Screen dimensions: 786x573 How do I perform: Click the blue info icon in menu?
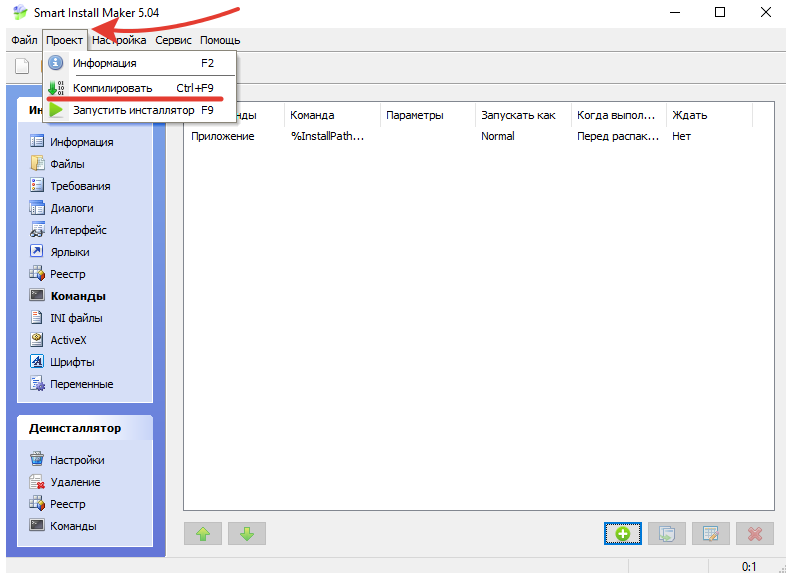point(55,63)
